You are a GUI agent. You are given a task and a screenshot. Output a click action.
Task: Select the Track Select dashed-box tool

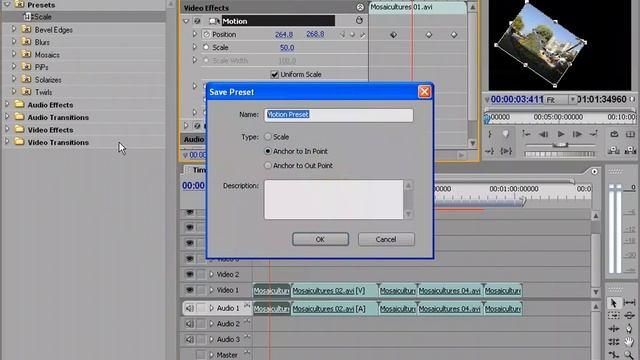(613, 316)
